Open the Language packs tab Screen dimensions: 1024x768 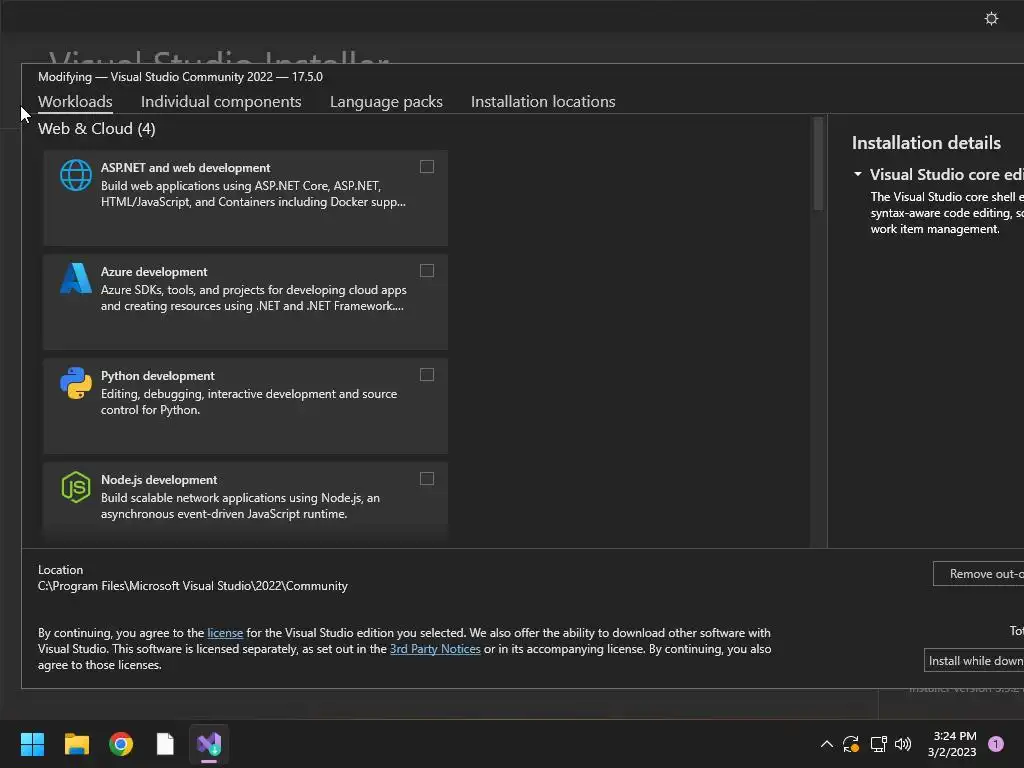386,102
